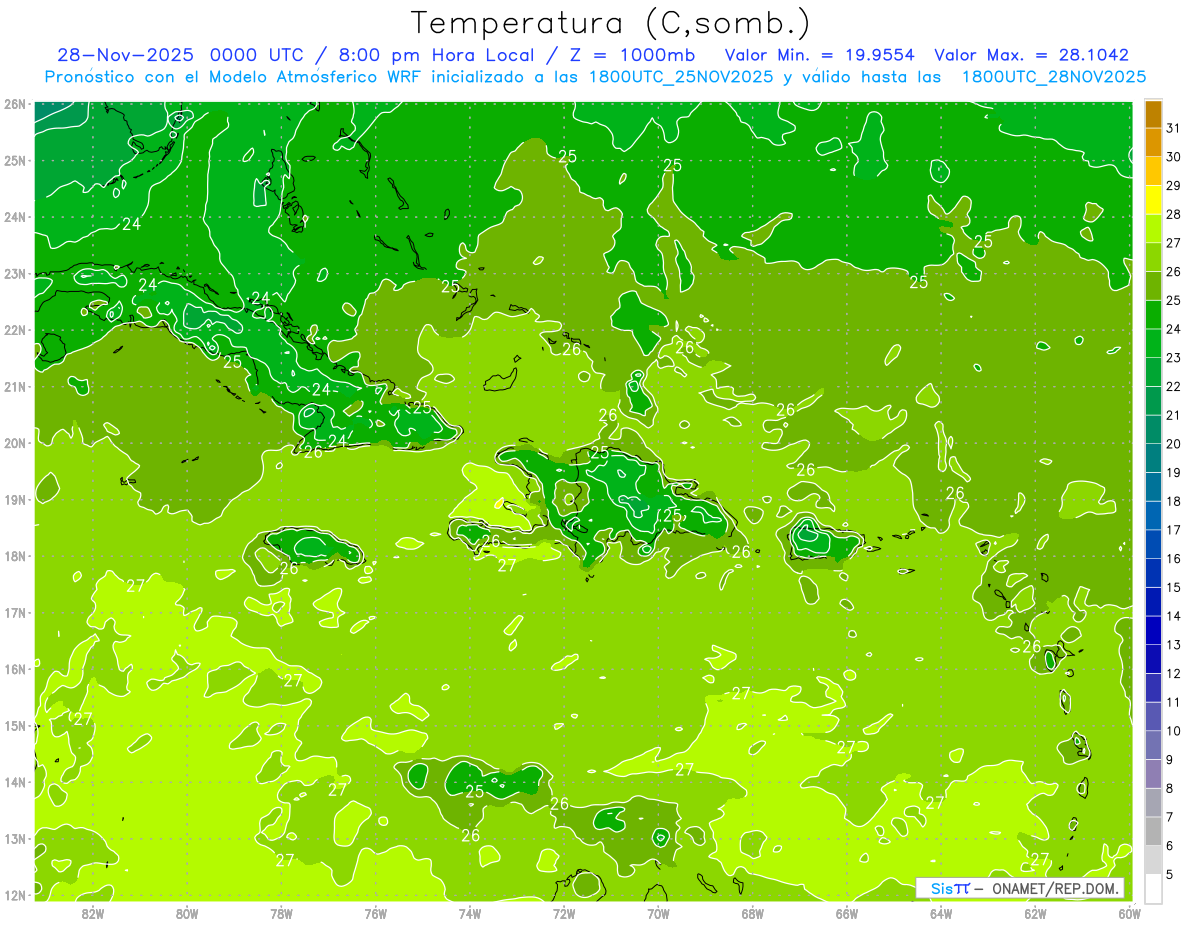This screenshot has width=1200, height=927.
Task: Click the 68W longitude axis label
Action: coord(753,913)
